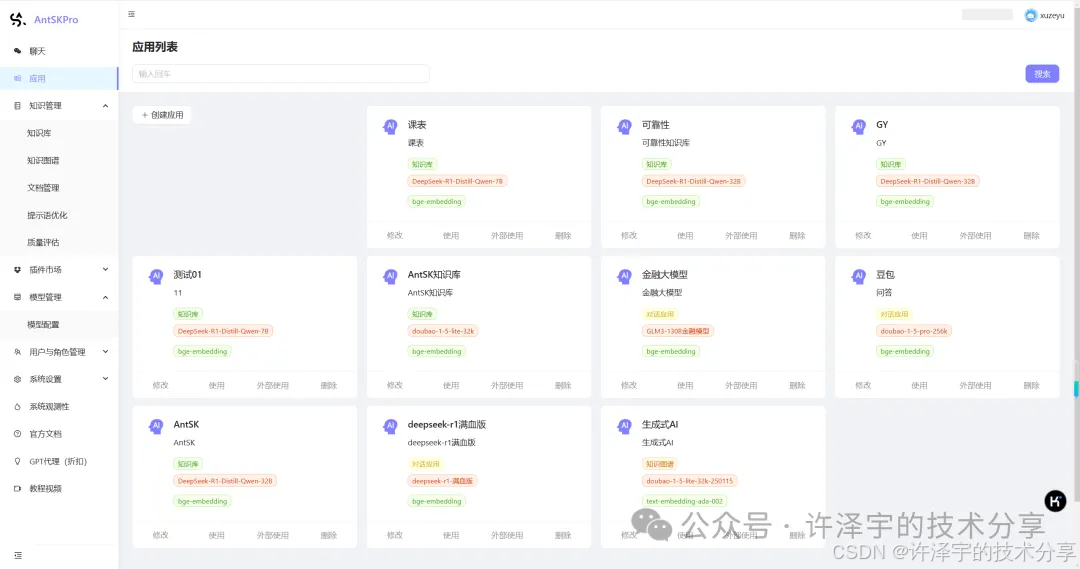Open the 模型配置 submenu item
Image resolution: width=1080 pixels, height=569 pixels.
59,324
